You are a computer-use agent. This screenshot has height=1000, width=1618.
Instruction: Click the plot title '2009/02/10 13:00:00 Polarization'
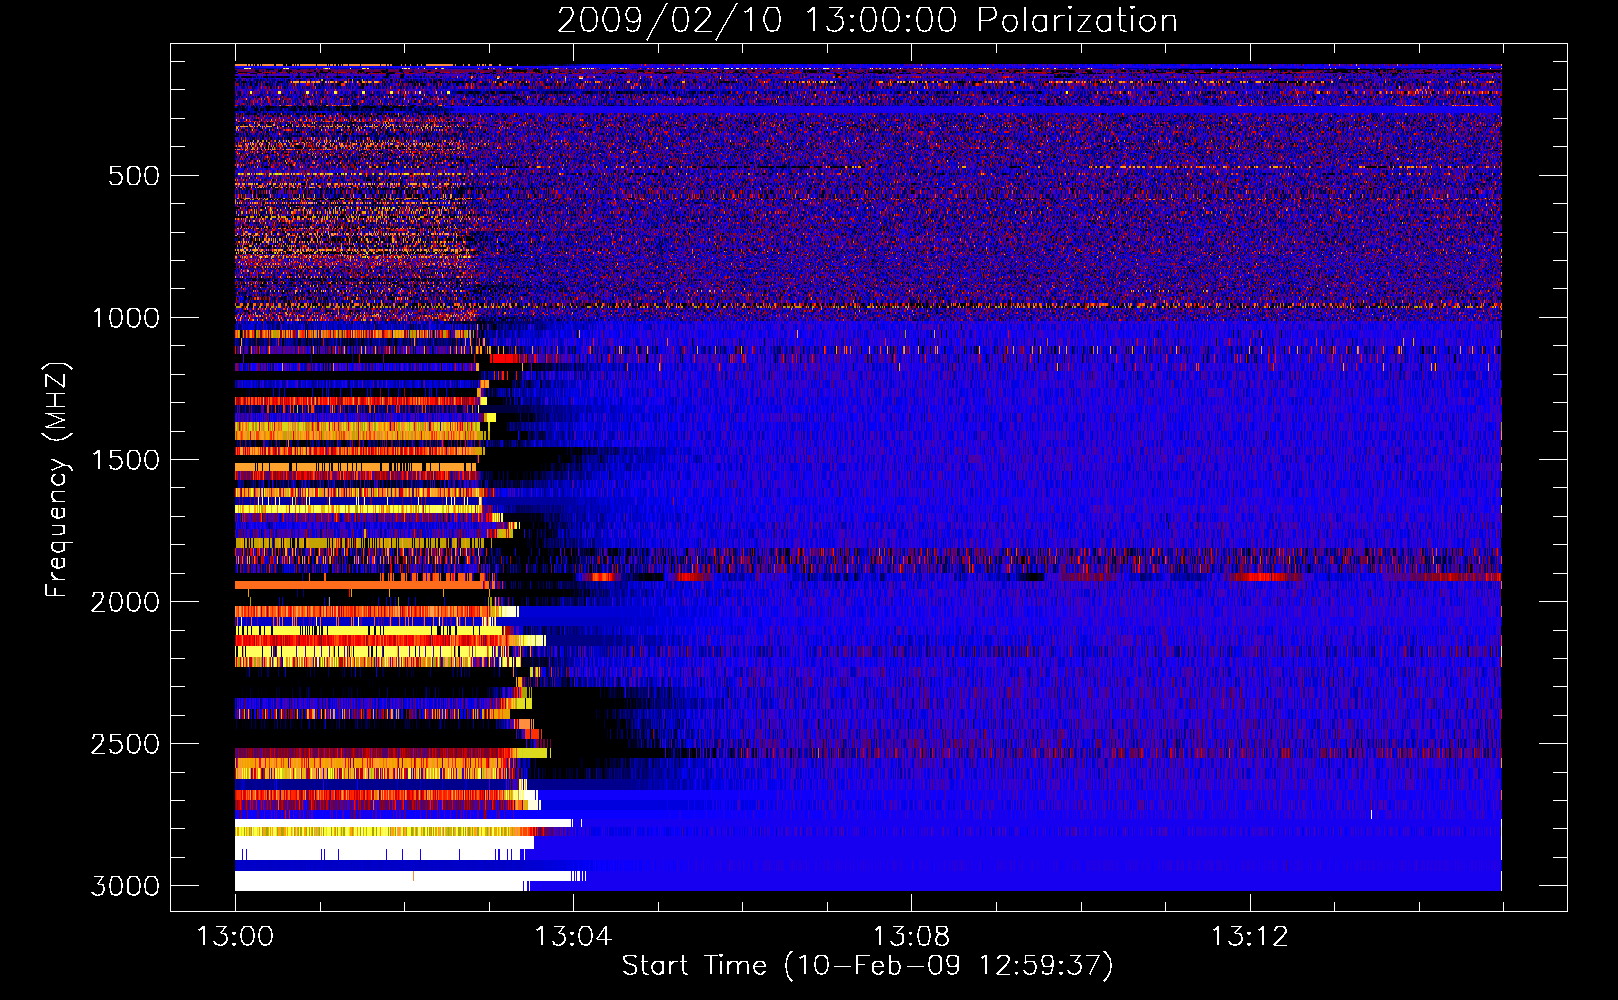coord(867,21)
